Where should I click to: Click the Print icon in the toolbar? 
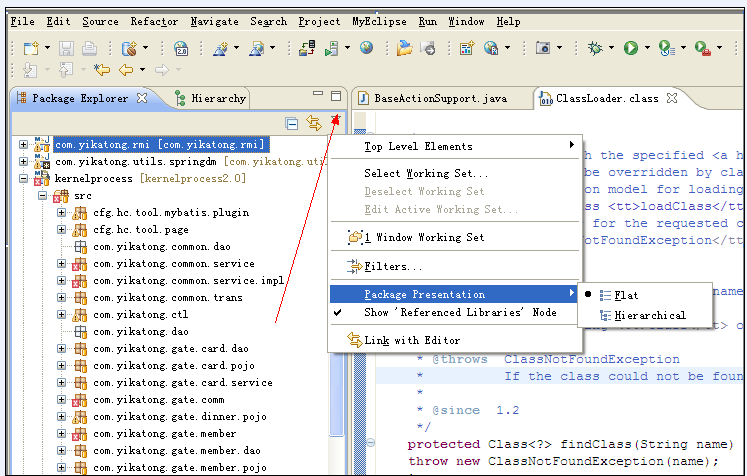tap(89, 47)
